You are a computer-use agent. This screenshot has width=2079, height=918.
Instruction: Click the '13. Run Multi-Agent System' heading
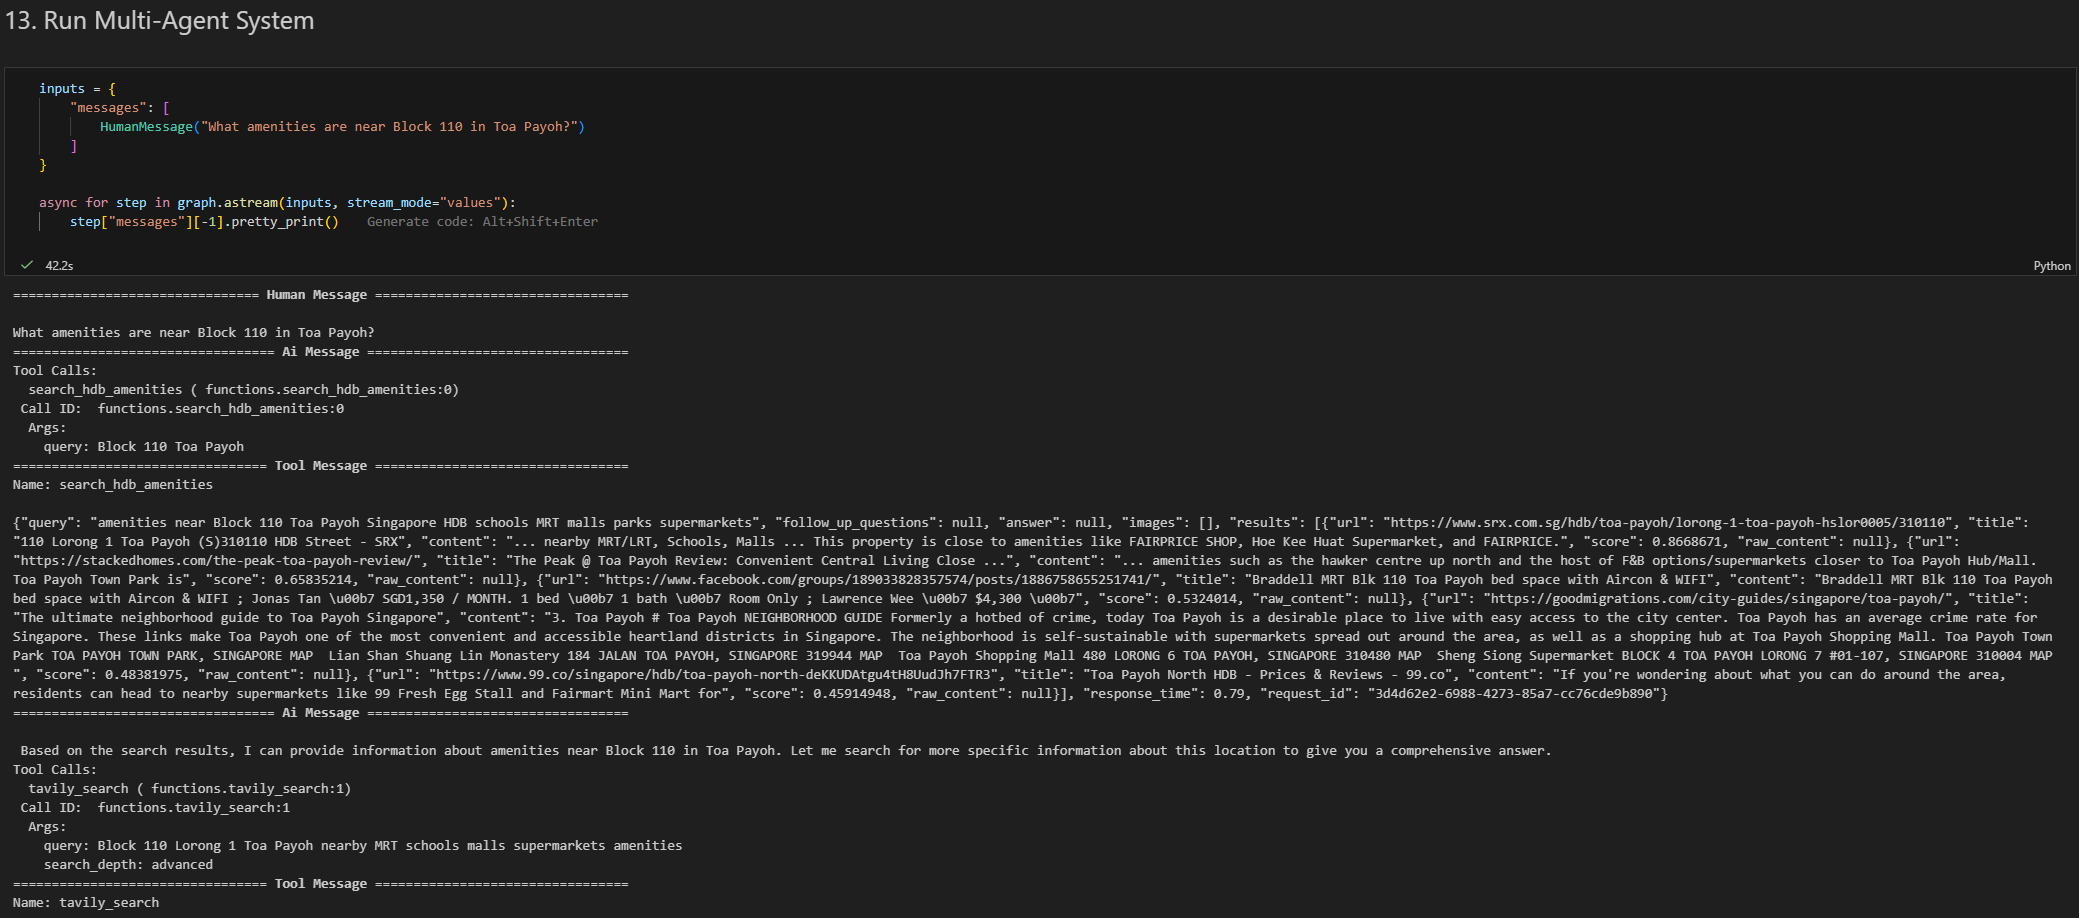click(x=160, y=21)
